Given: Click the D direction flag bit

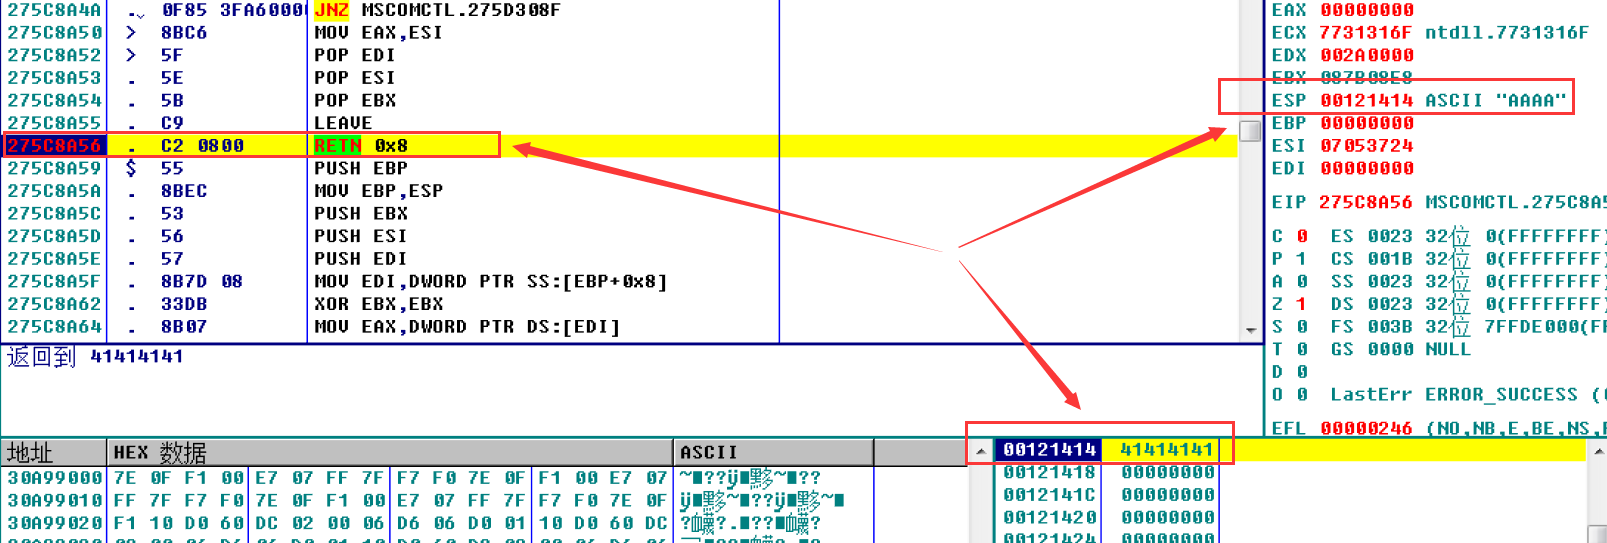Looking at the screenshot, I should click(x=1302, y=372).
